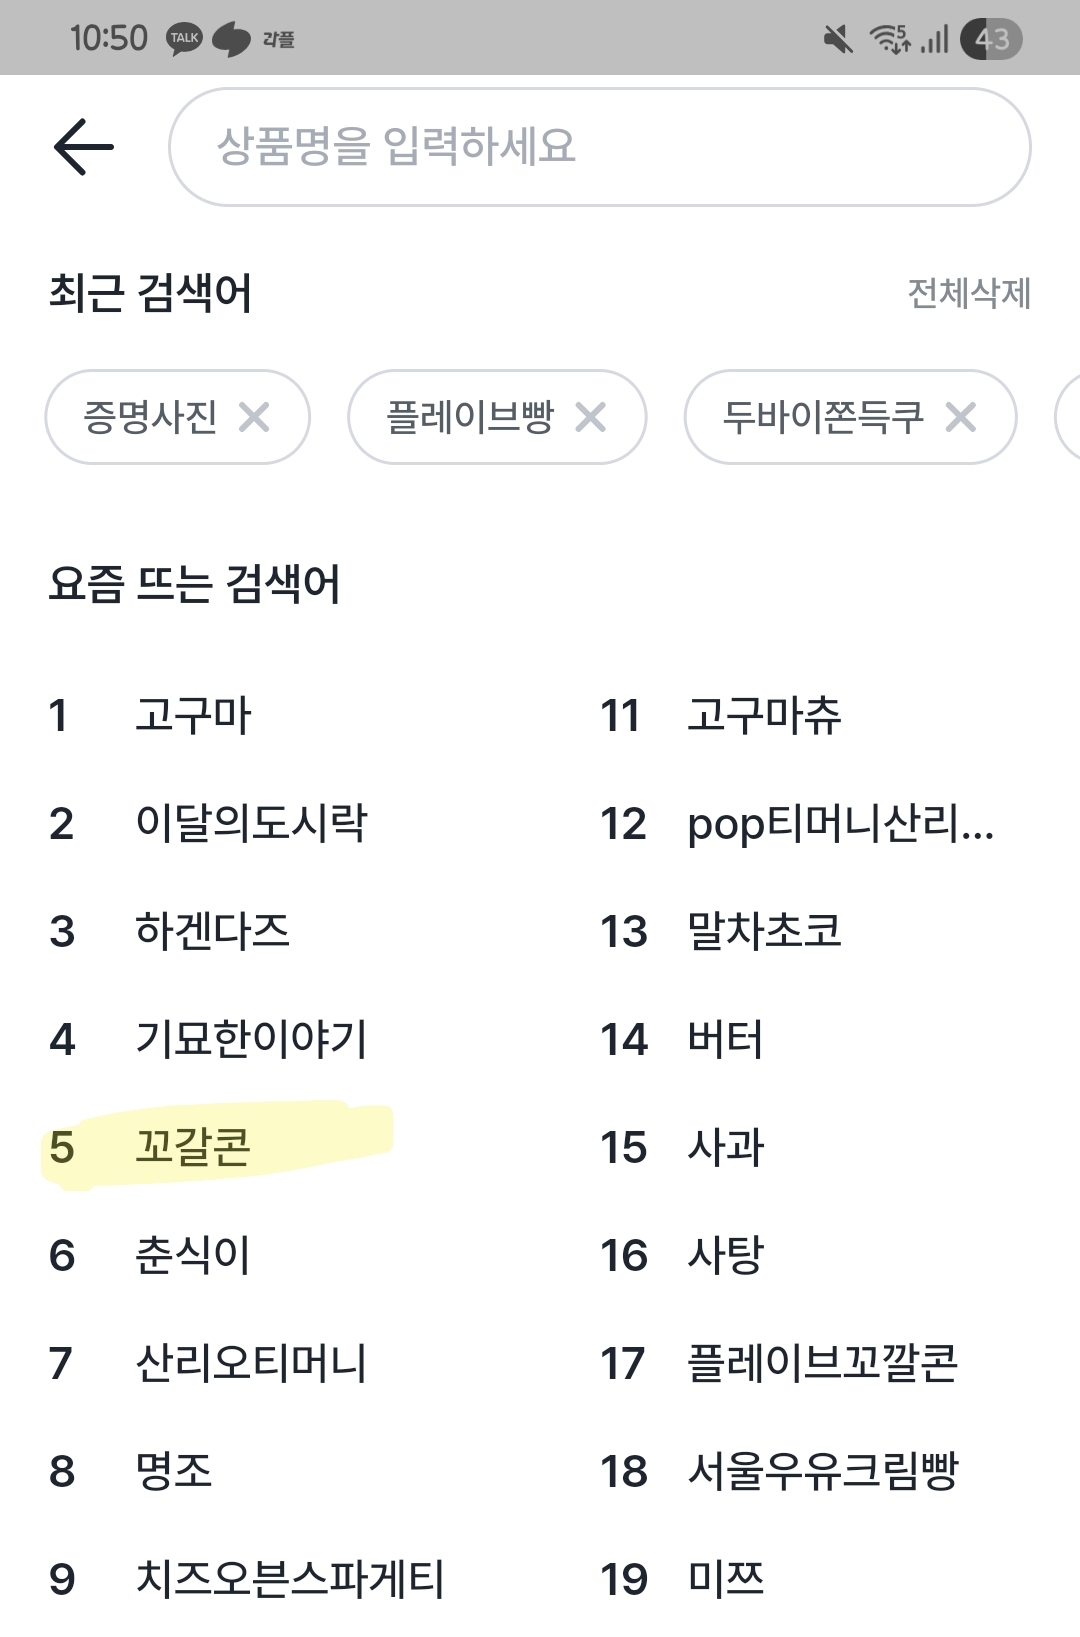Viewport: 1080px width, 1637px height.
Task: Remove 두바이쫀득쿠 recent search with X
Action: pyautogui.click(x=961, y=417)
